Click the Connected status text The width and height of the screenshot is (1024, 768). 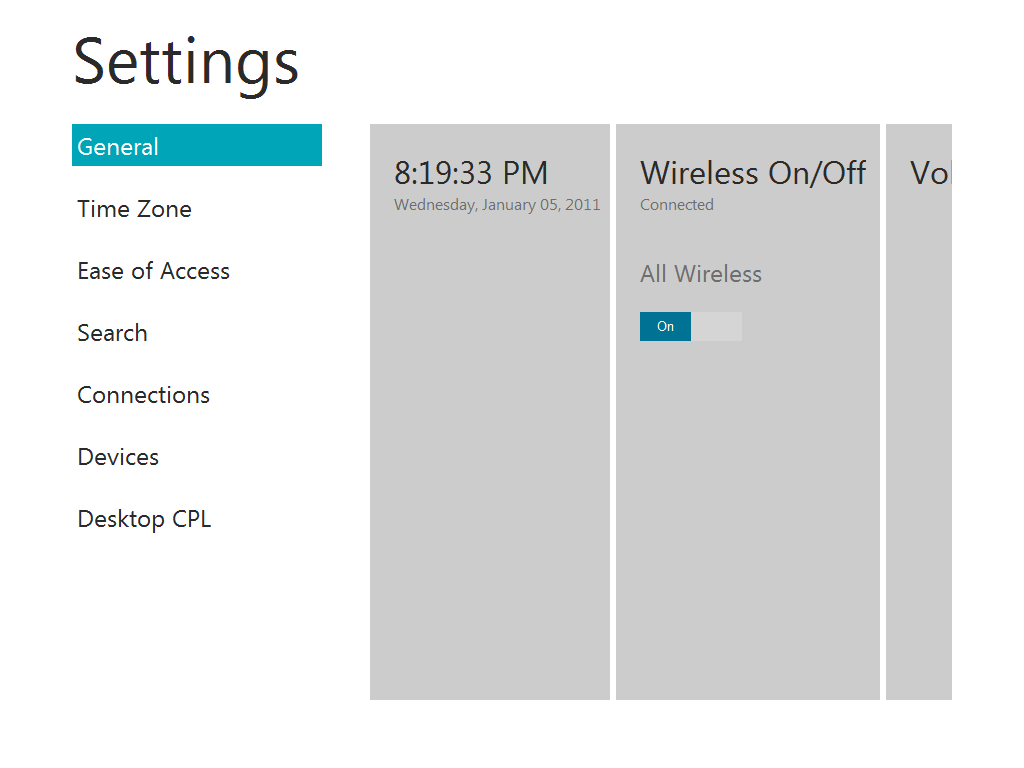pos(677,205)
